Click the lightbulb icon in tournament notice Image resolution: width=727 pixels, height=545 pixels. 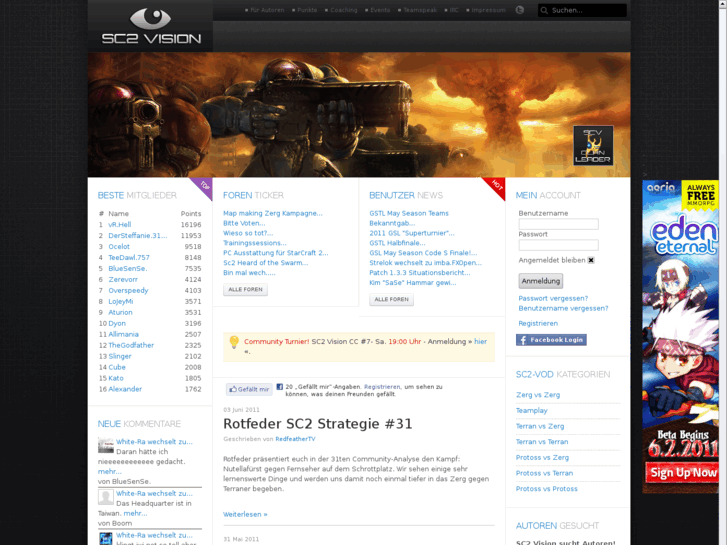(x=234, y=342)
